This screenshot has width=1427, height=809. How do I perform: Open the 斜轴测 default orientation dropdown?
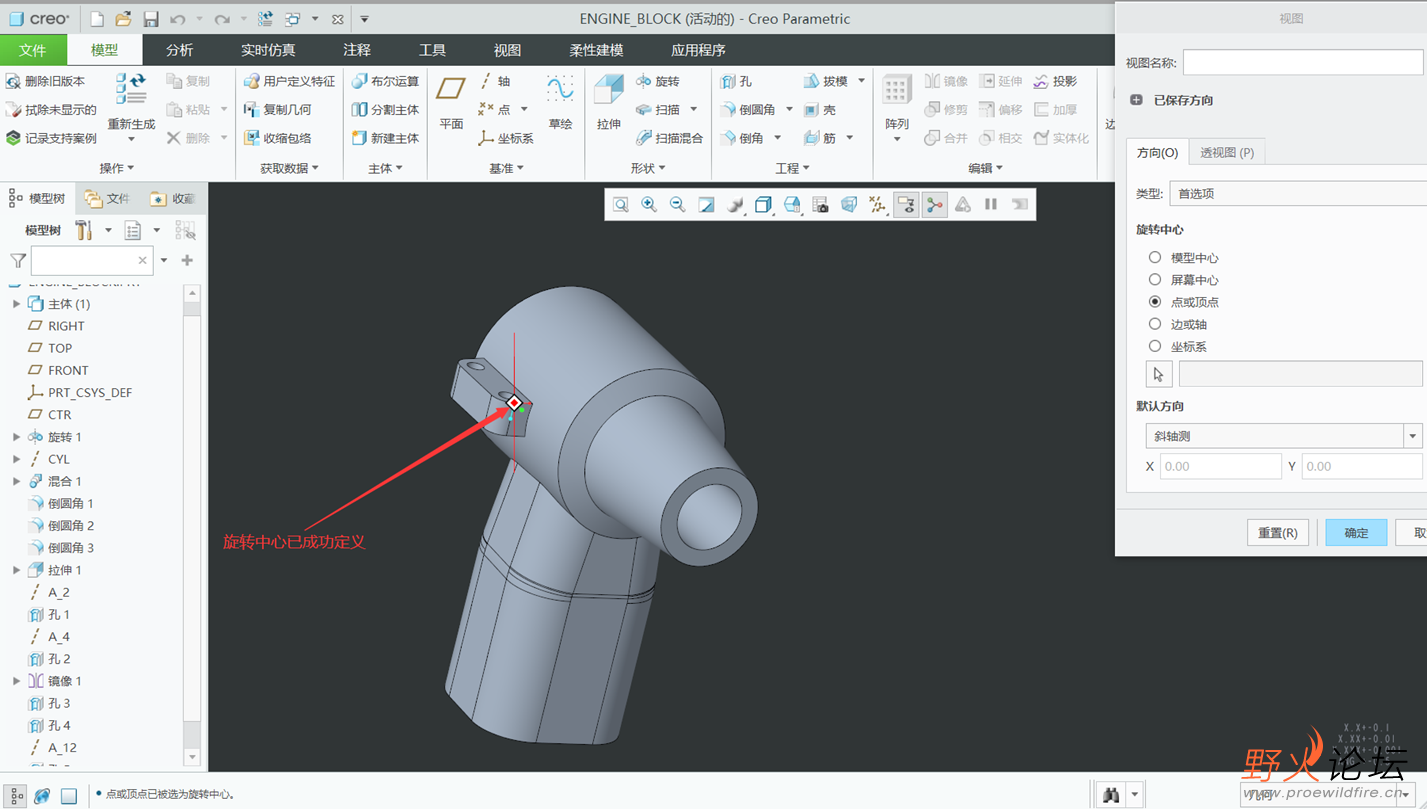[x=1283, y=436]
